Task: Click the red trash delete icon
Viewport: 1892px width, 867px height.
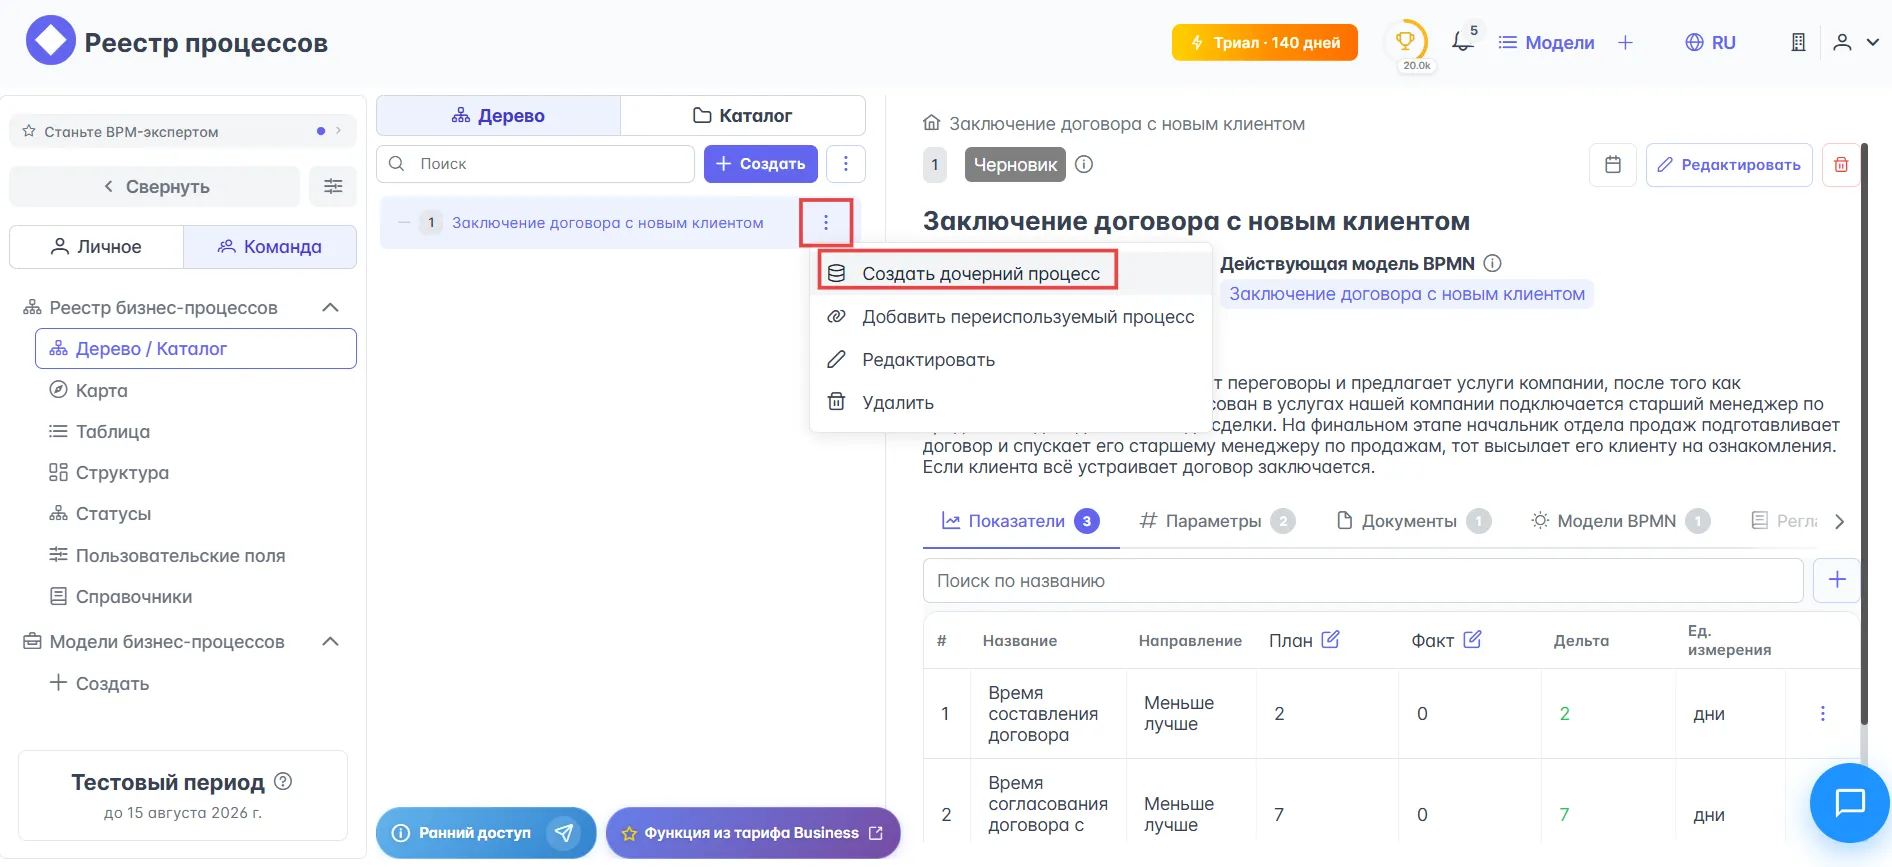Action: pos(1840,165)
